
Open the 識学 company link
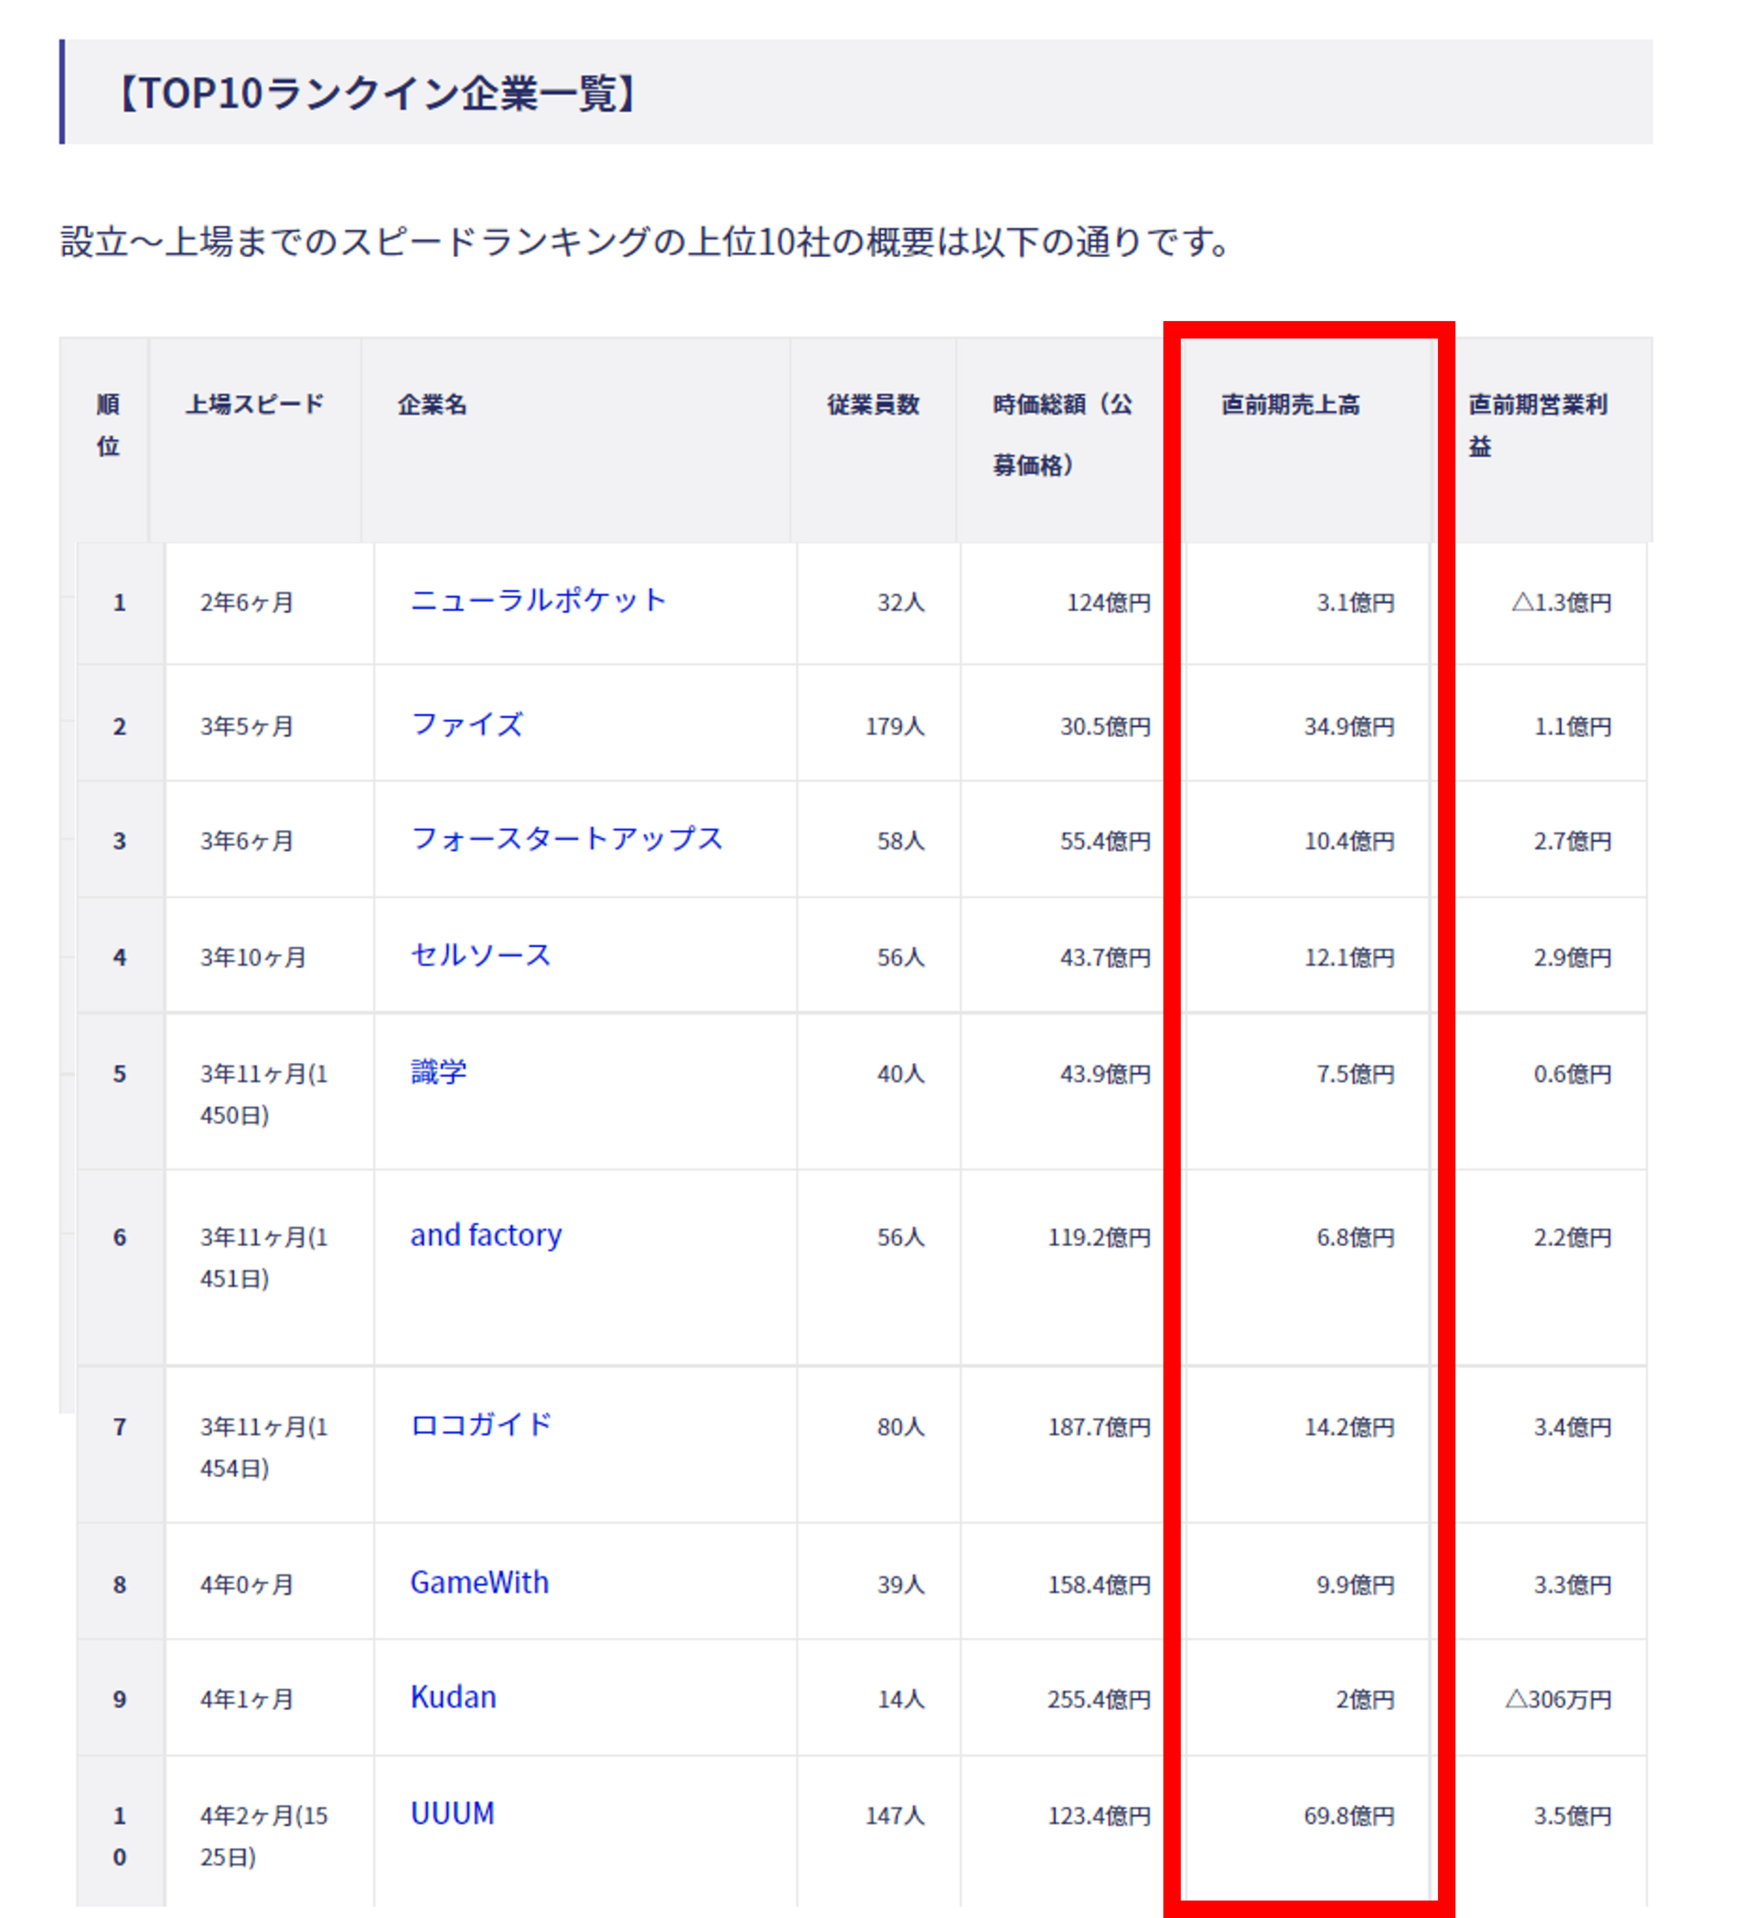(438, 1072)
